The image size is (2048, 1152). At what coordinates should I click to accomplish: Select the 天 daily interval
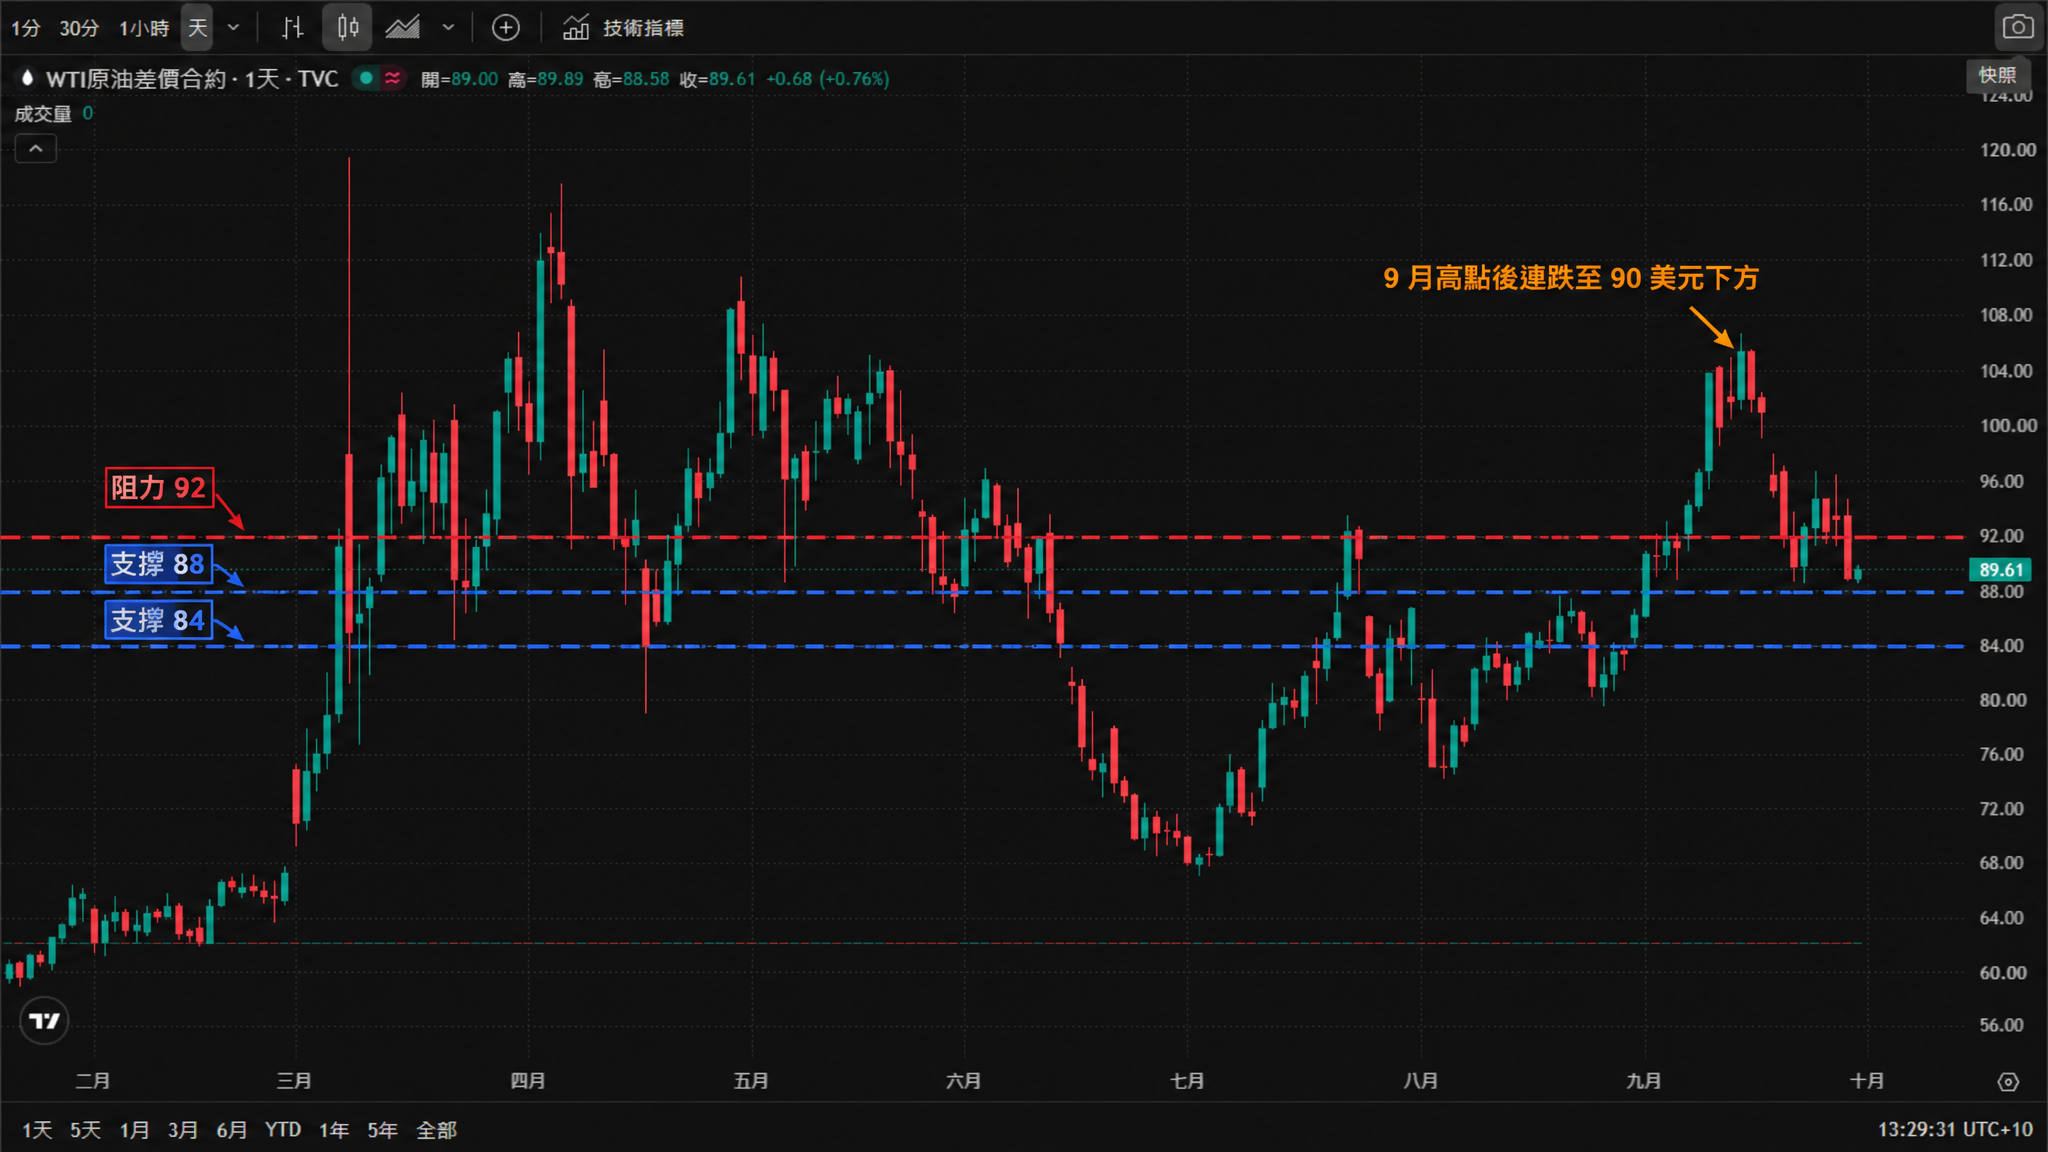point(198,28)
